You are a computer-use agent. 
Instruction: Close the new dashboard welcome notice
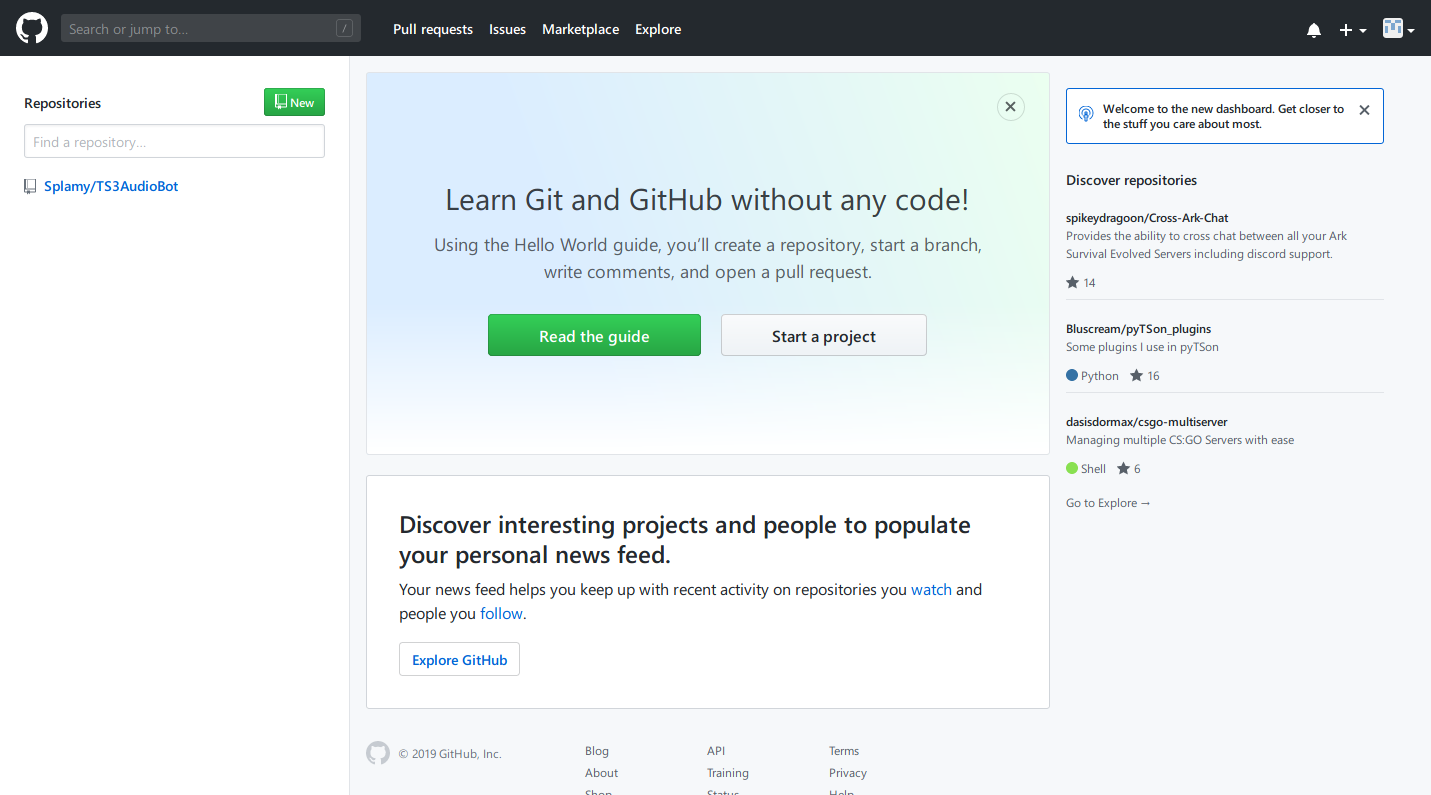tap(1364, 110)
